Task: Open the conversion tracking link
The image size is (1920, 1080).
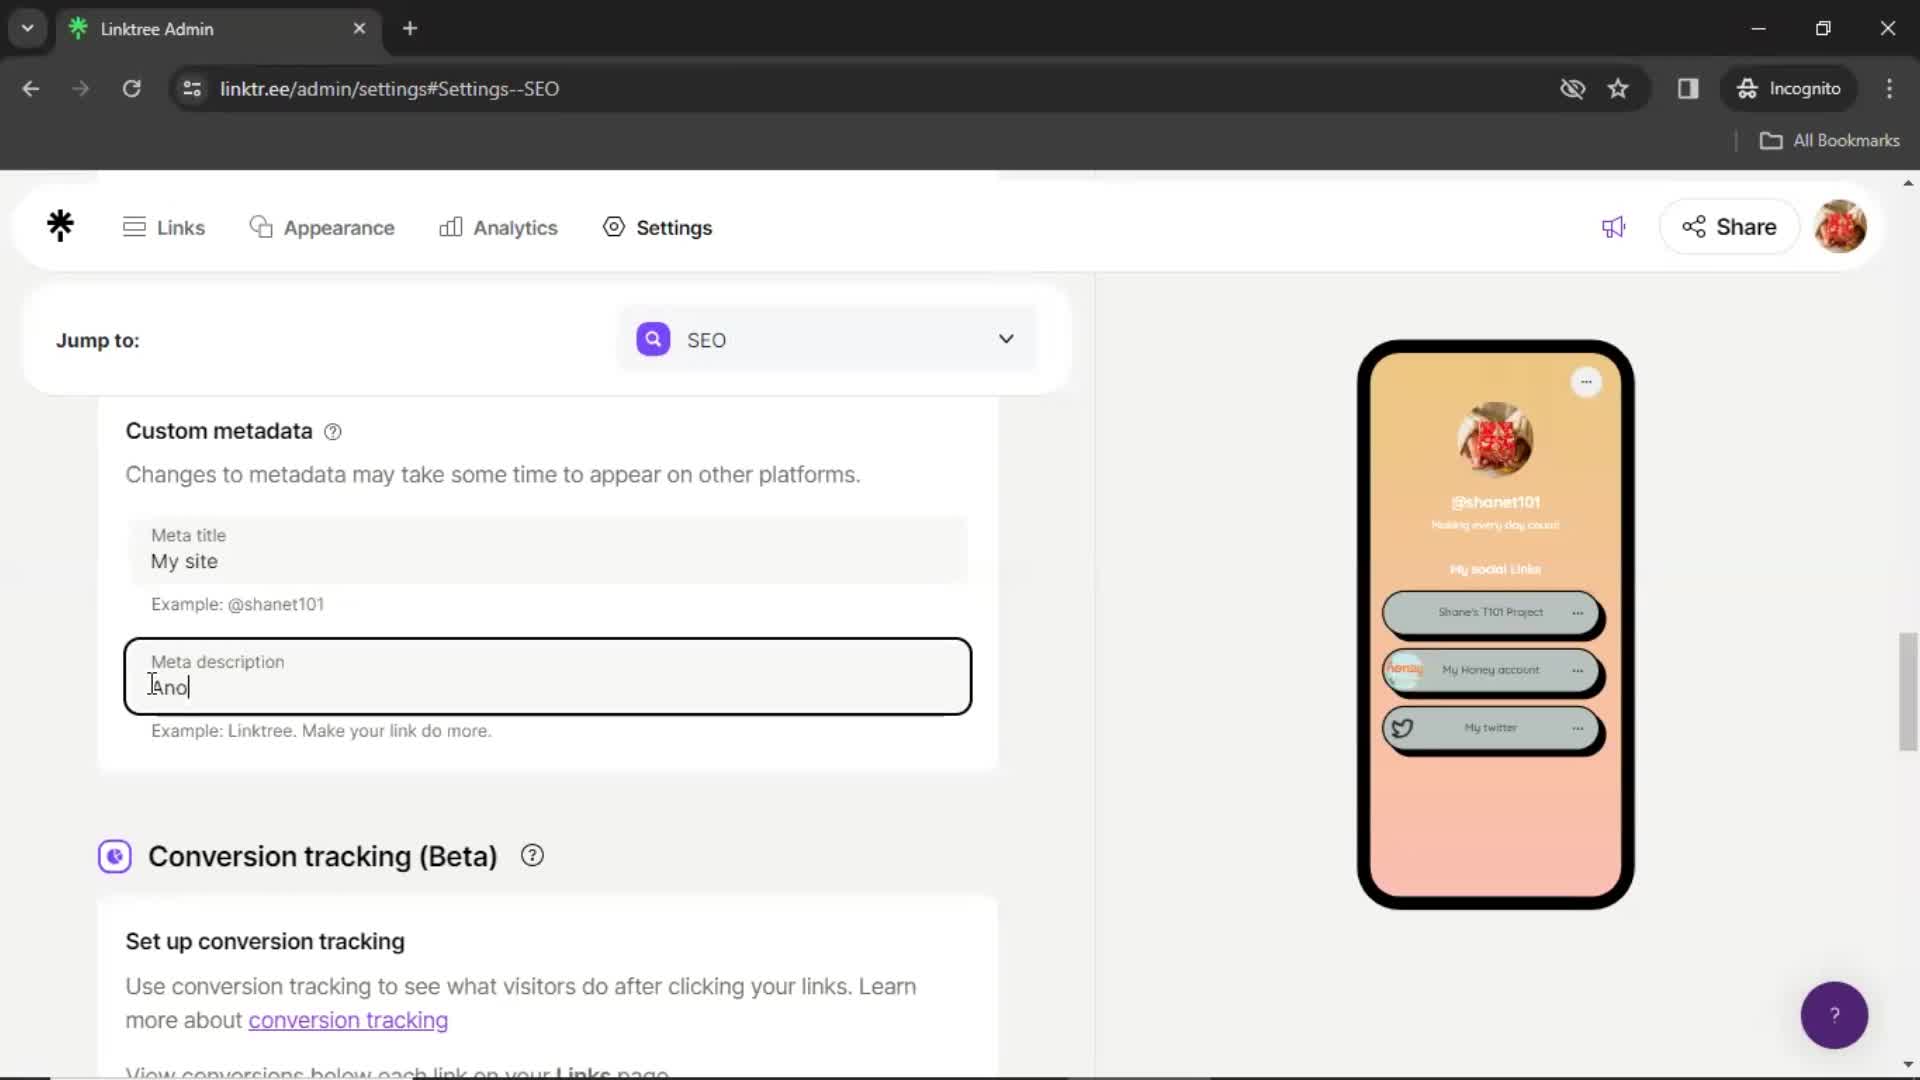Action: coord(348,1020)
